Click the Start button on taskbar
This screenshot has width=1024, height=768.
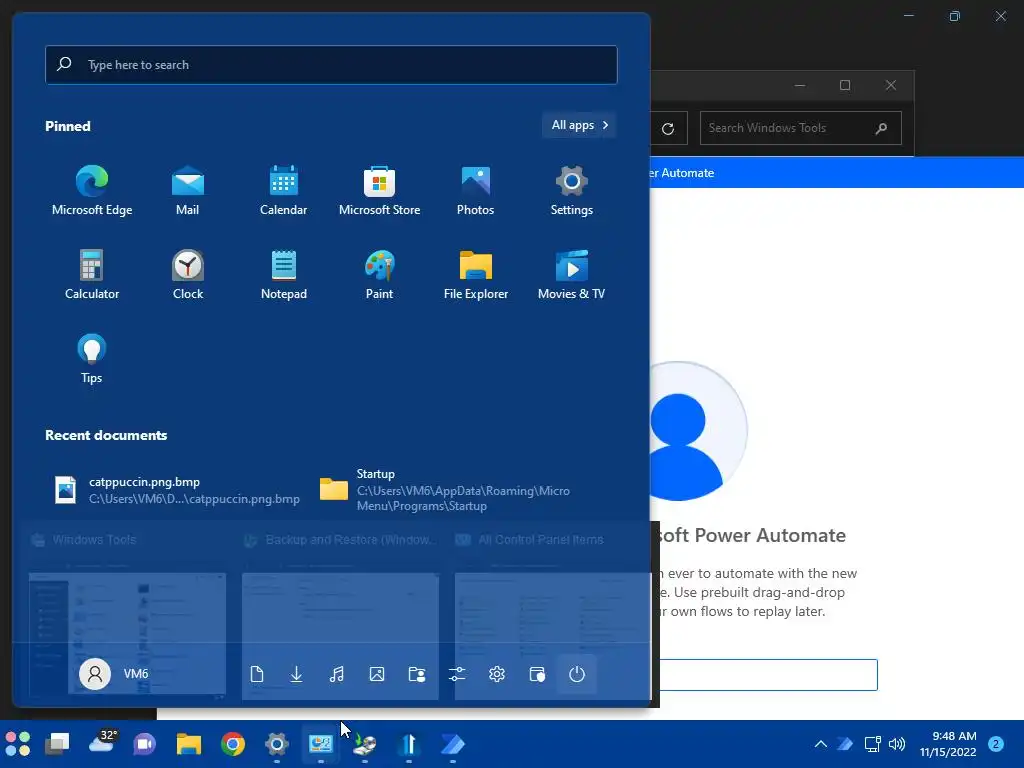[x=18, y=744]
